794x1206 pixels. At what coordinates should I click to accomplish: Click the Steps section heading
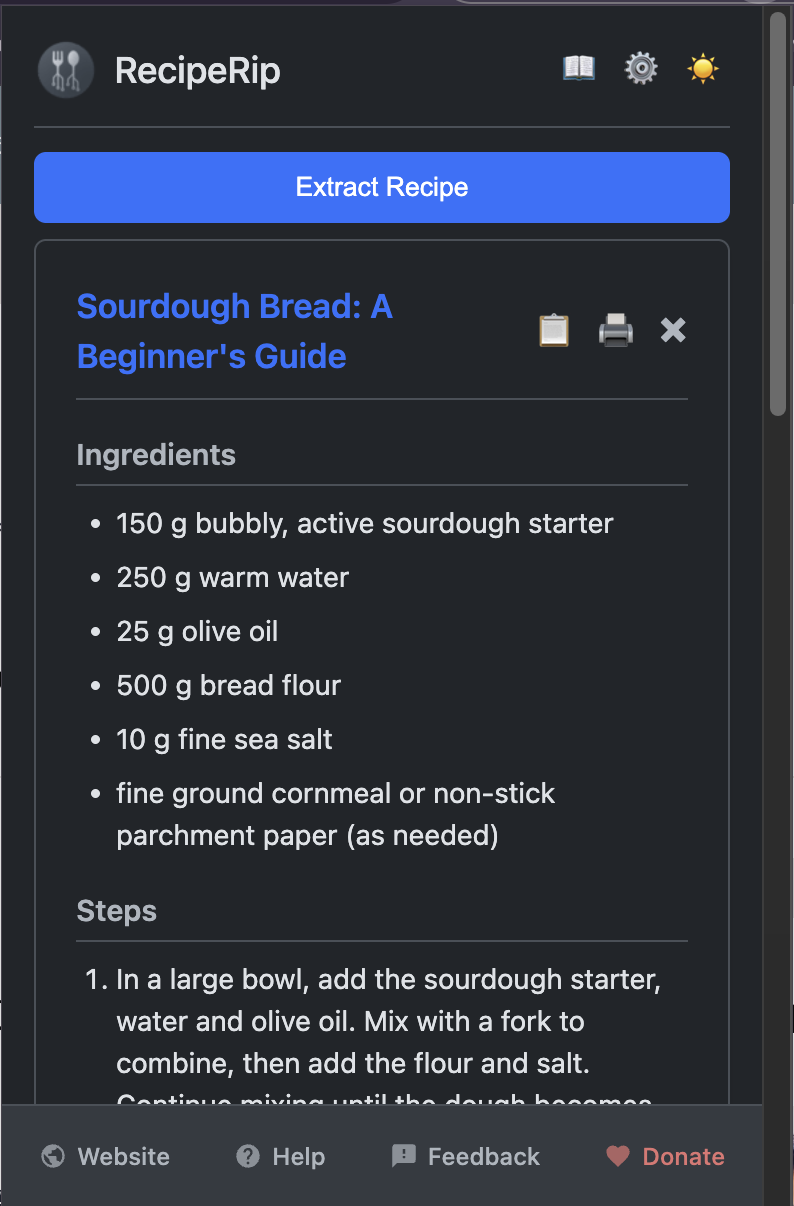point(117,911)
